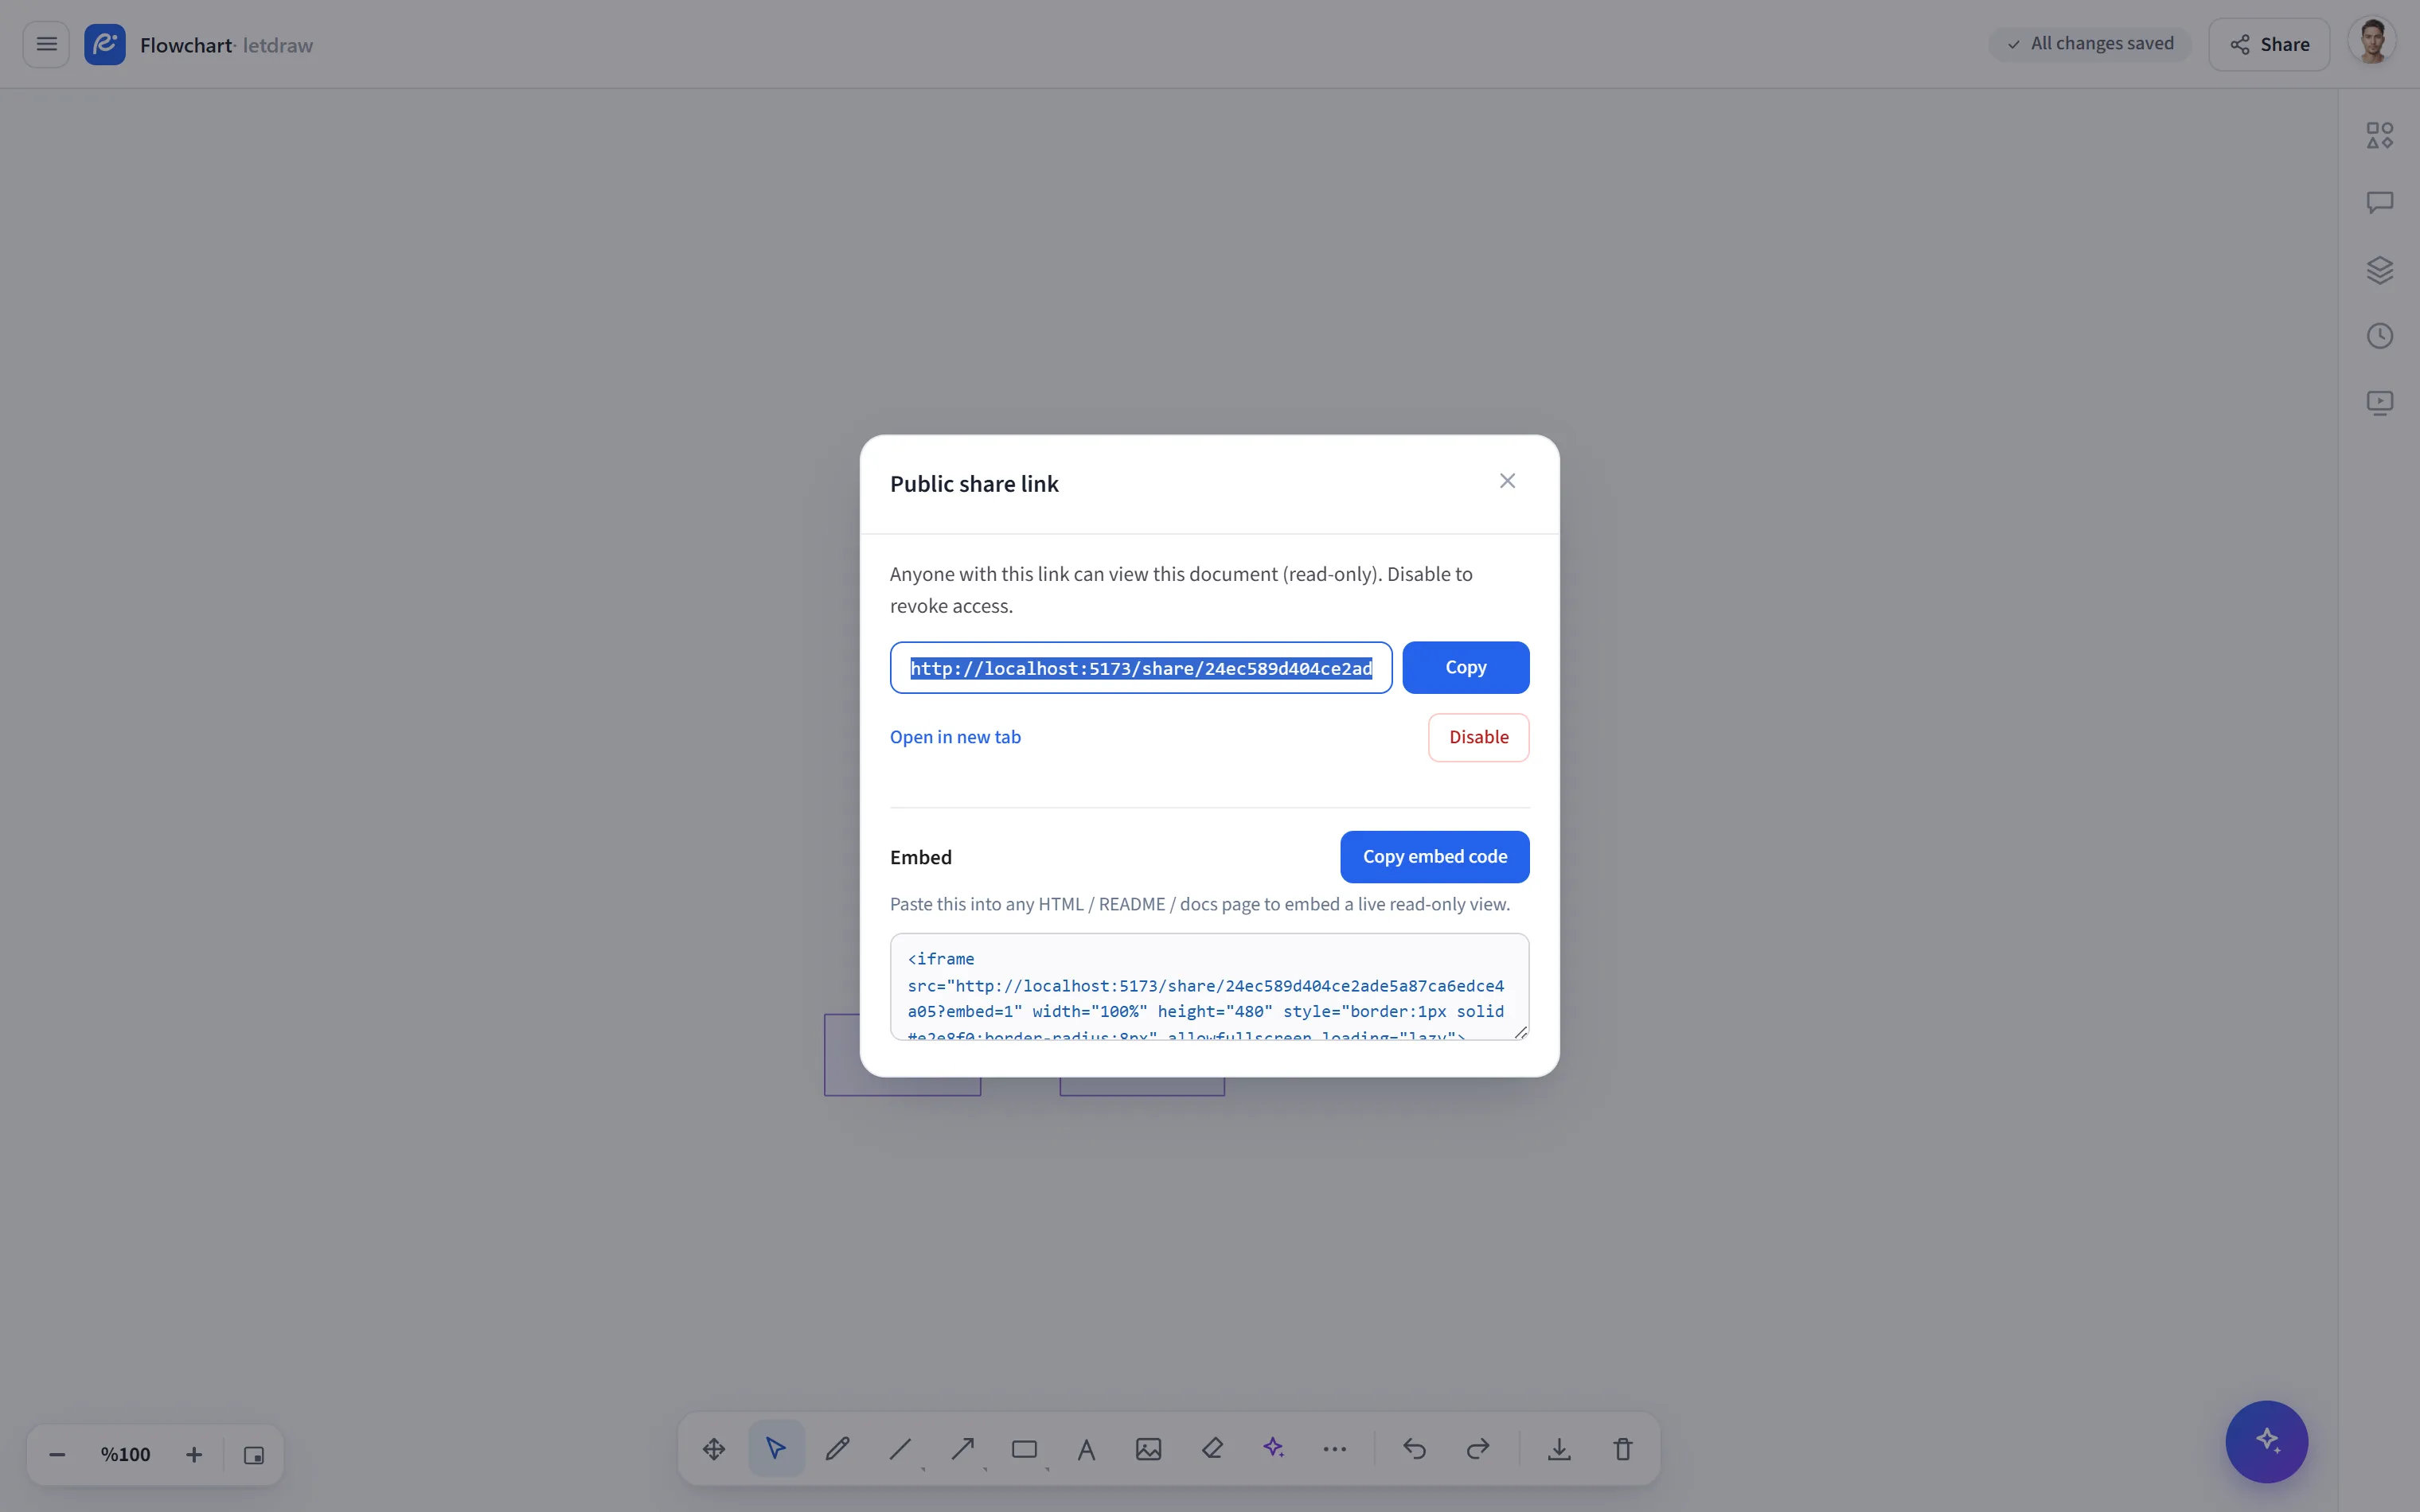Screen dimensions: 2420x1512
Task: Toggle the minimap view button
Action: [x=254, y=1455]
